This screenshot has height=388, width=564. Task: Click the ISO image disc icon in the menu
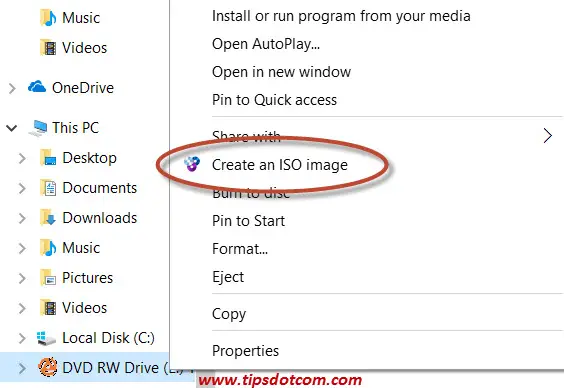coord(192,164)
